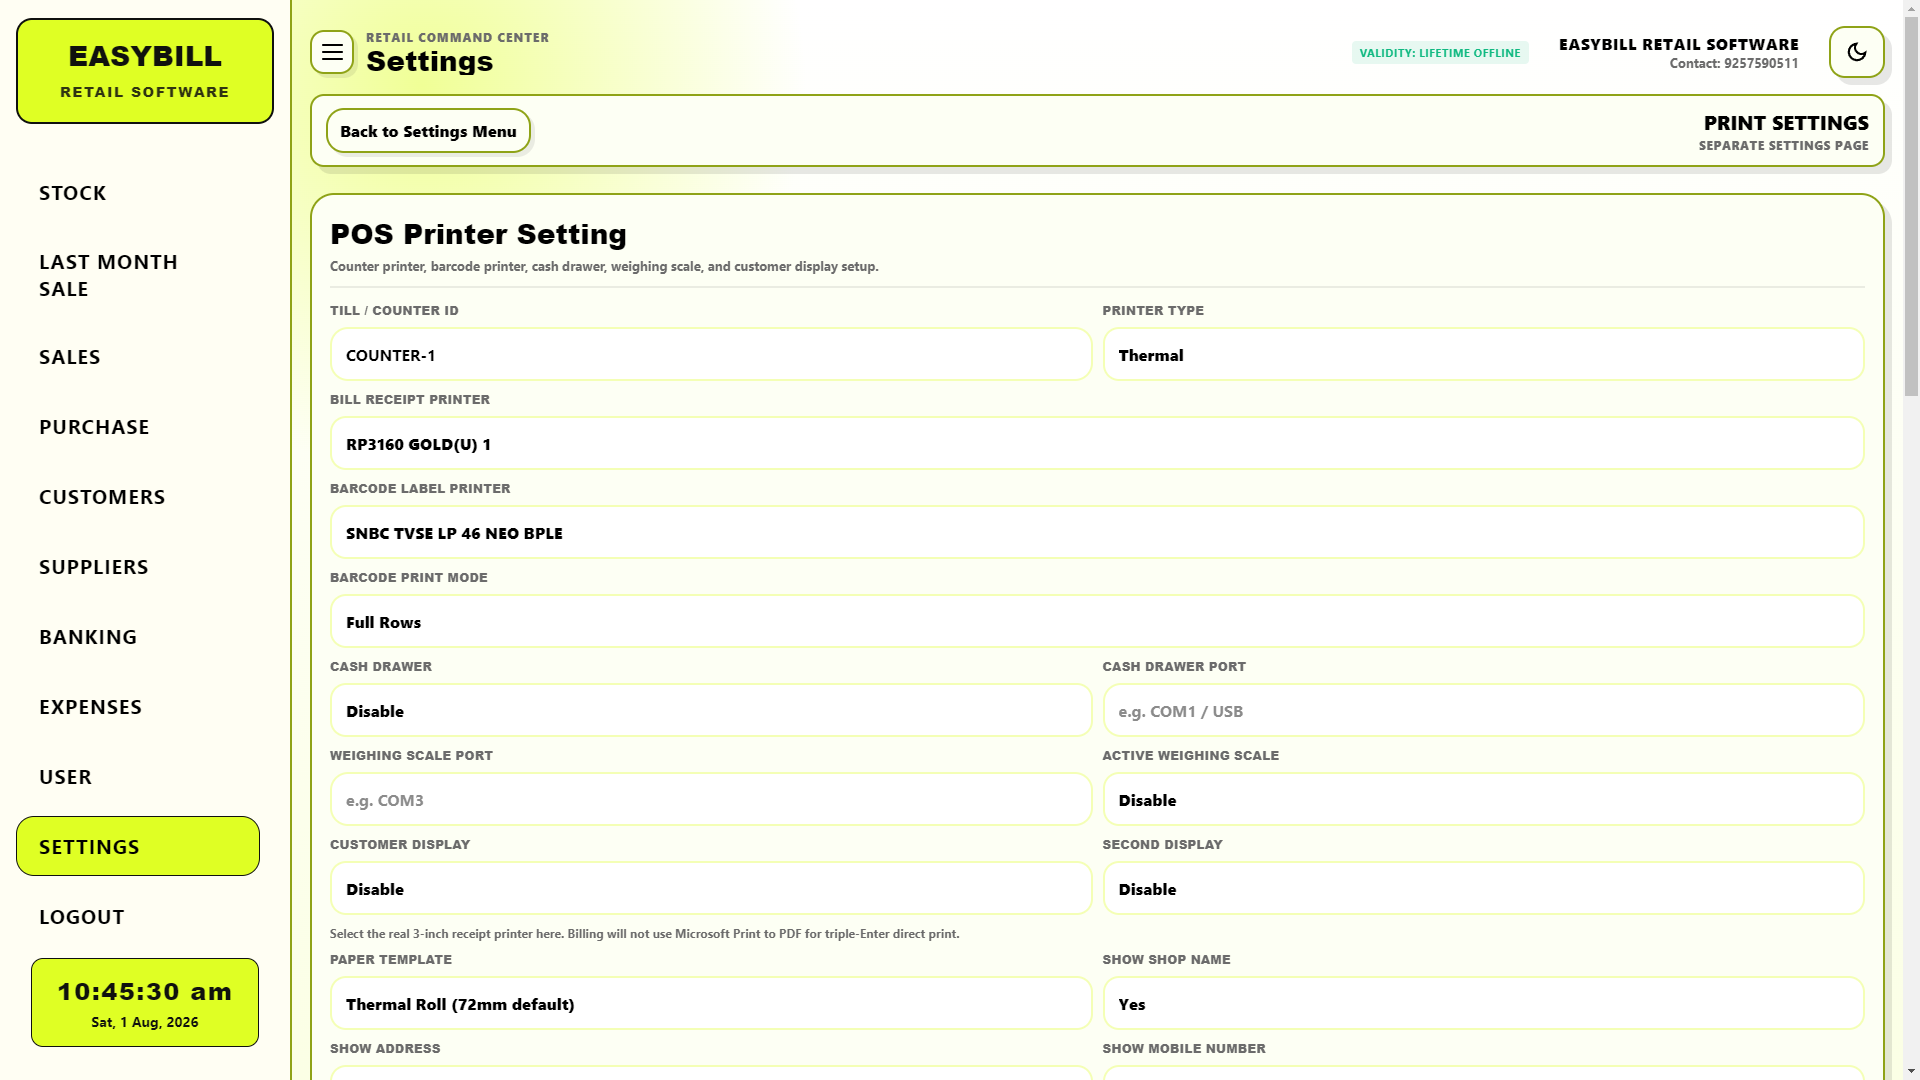Focus the Cash Drawer Port input
Viewport: 1920px width, 1080px height.
pyautogui.click(x=1483, y=711)
